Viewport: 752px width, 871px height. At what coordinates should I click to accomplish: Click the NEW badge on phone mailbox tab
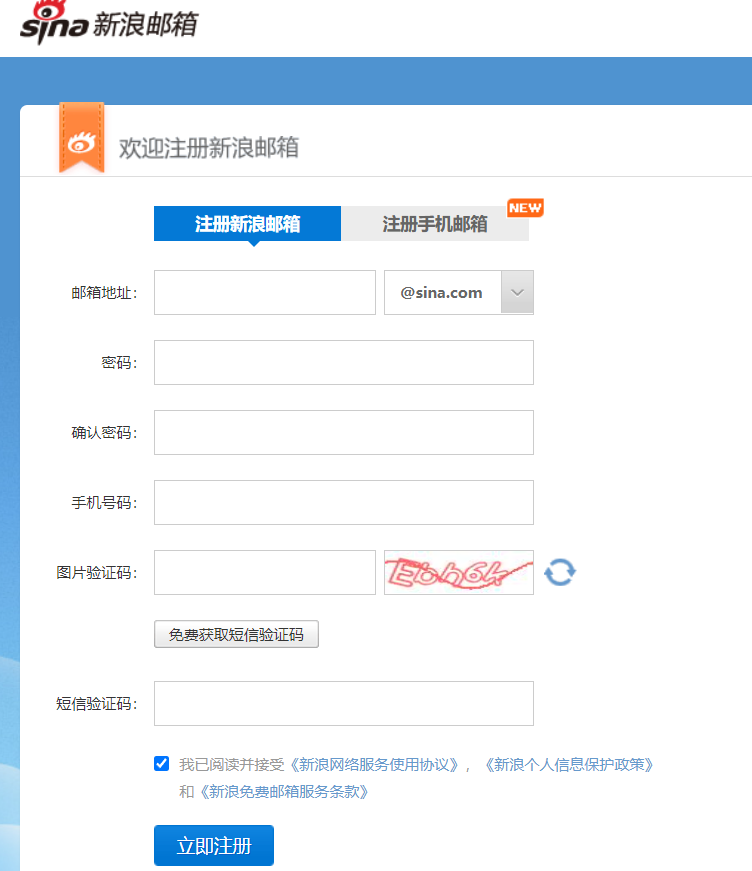[525, 208]
